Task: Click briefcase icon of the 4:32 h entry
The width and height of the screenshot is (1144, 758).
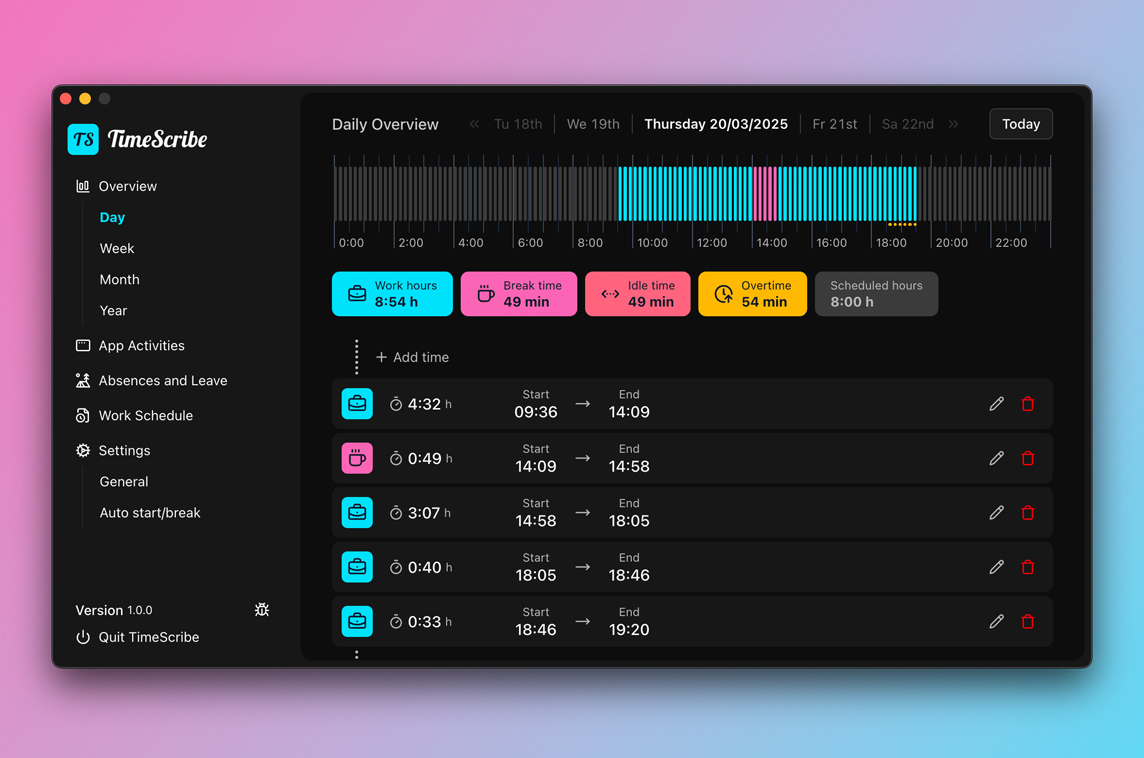Action: (357, 403)
